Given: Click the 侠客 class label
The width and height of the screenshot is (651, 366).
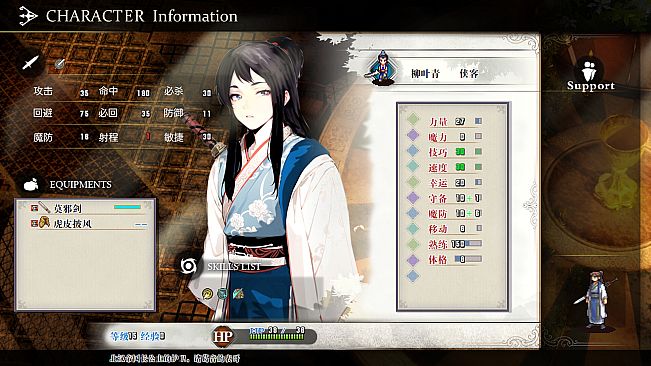Looking at the screenshot, I should (469, 74).
